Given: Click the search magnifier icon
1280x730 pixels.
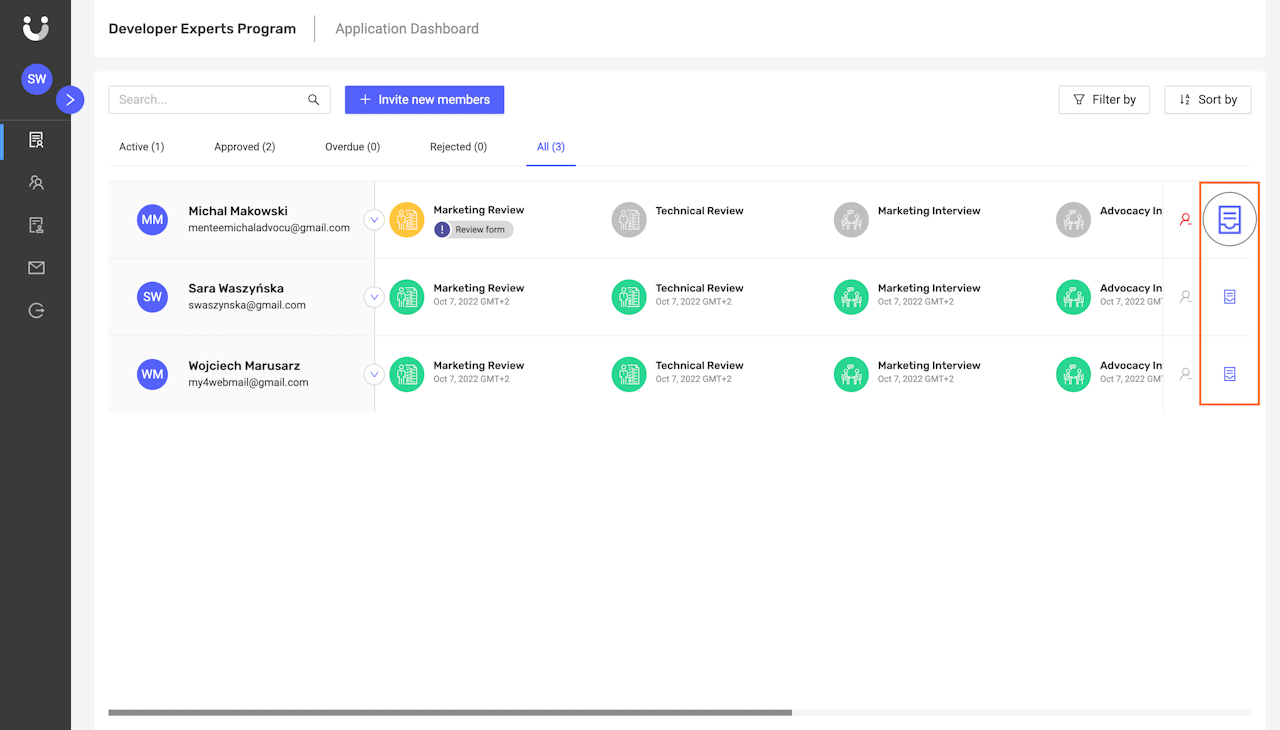Looking at the screenshot, I should [x=313, y=100].
